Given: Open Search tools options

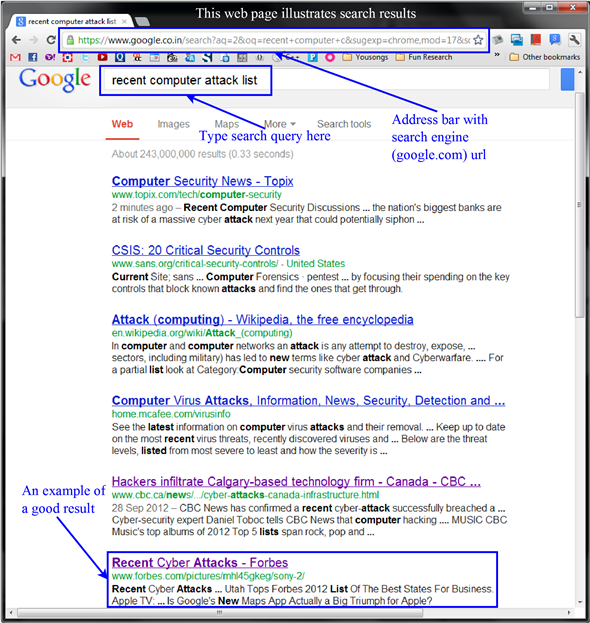Looking at the screenshot, I should [x=344, y=124].
